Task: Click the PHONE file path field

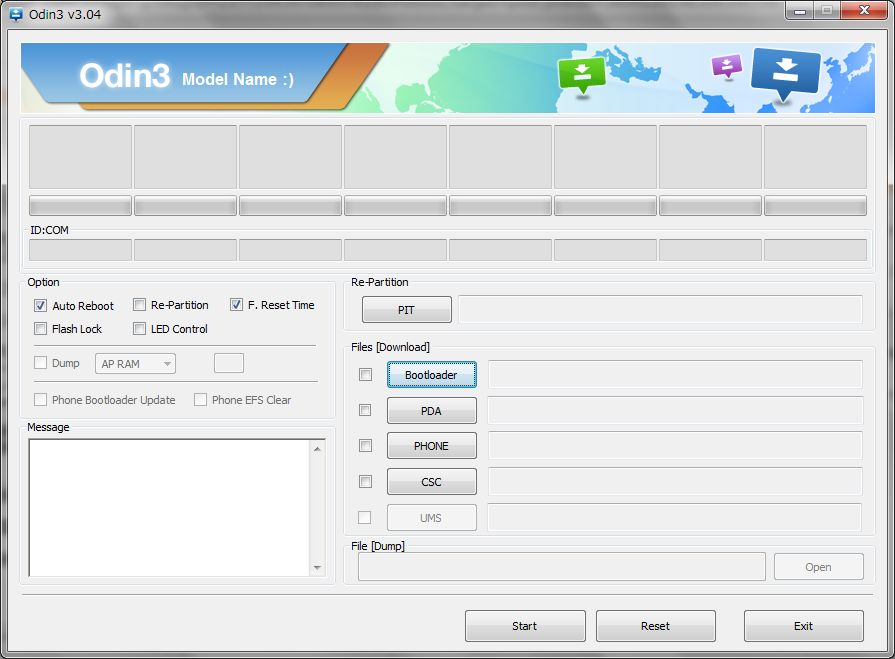Action: coord(675,446)
